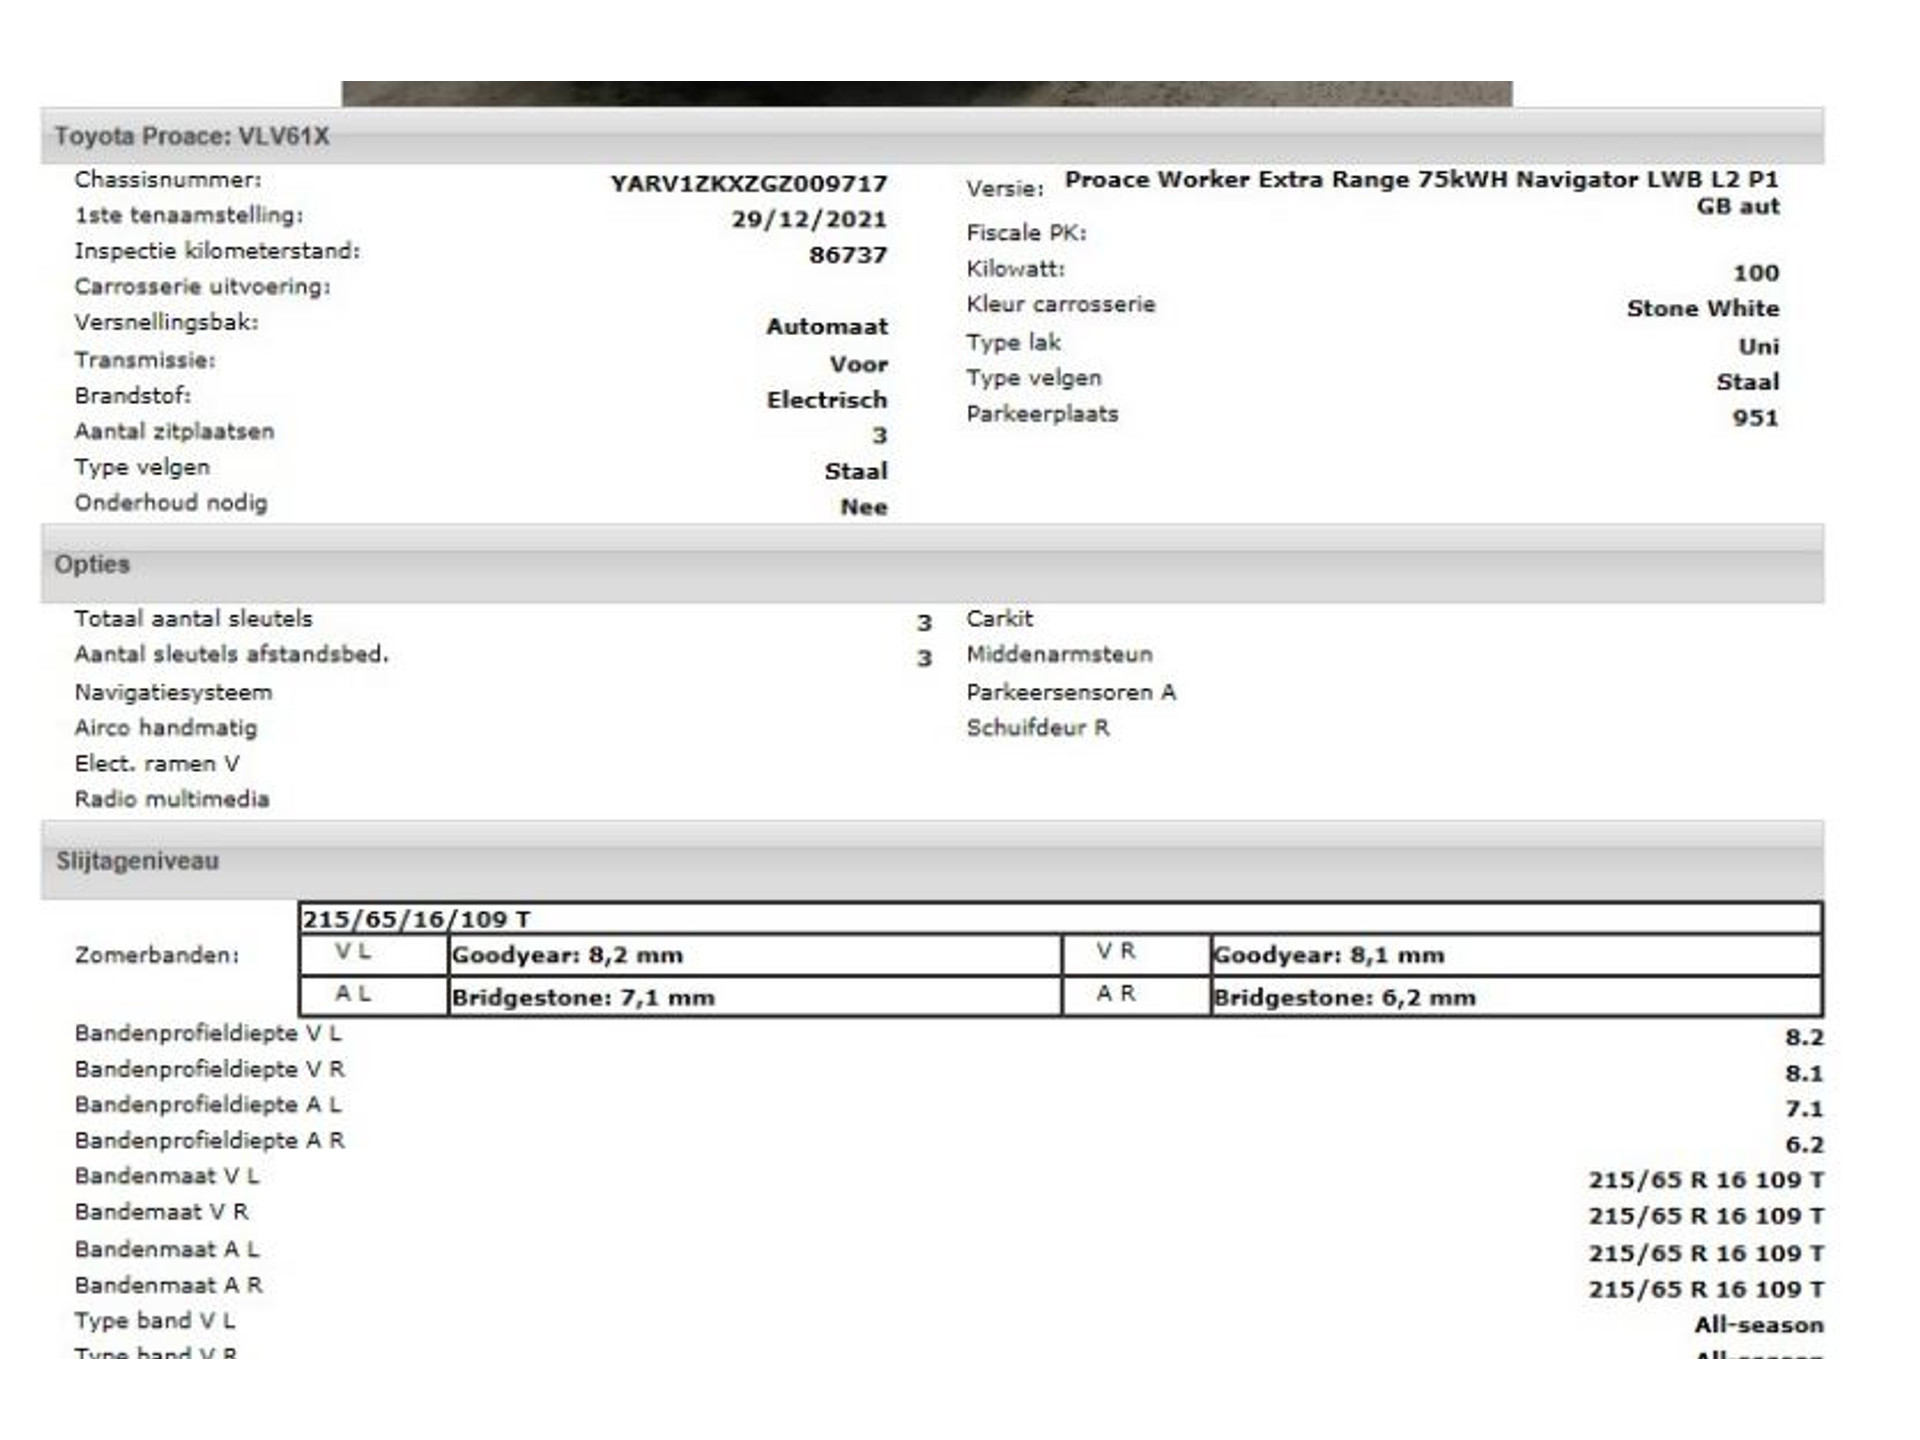
Task: Click Parkeerplaats value 951
Action: [1755, 418]
